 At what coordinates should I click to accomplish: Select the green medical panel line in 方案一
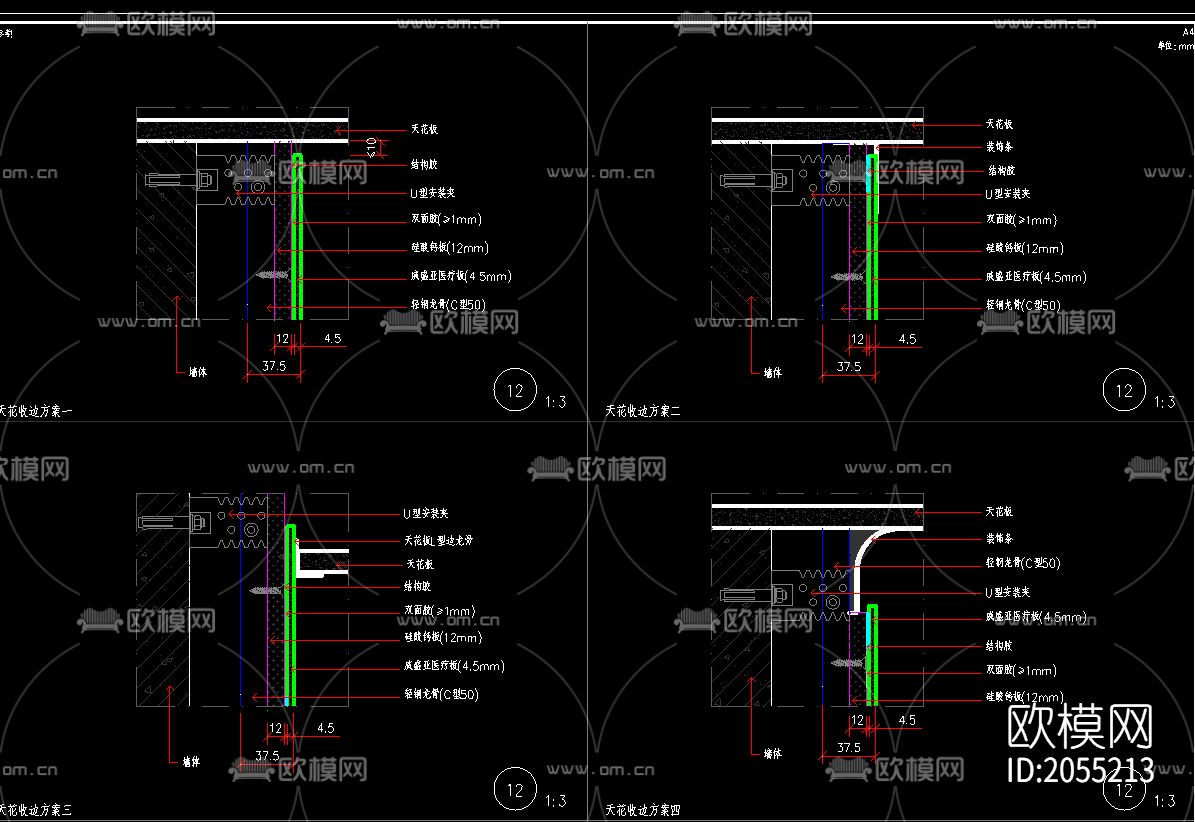pyautogui.click(x=297, y=236)
